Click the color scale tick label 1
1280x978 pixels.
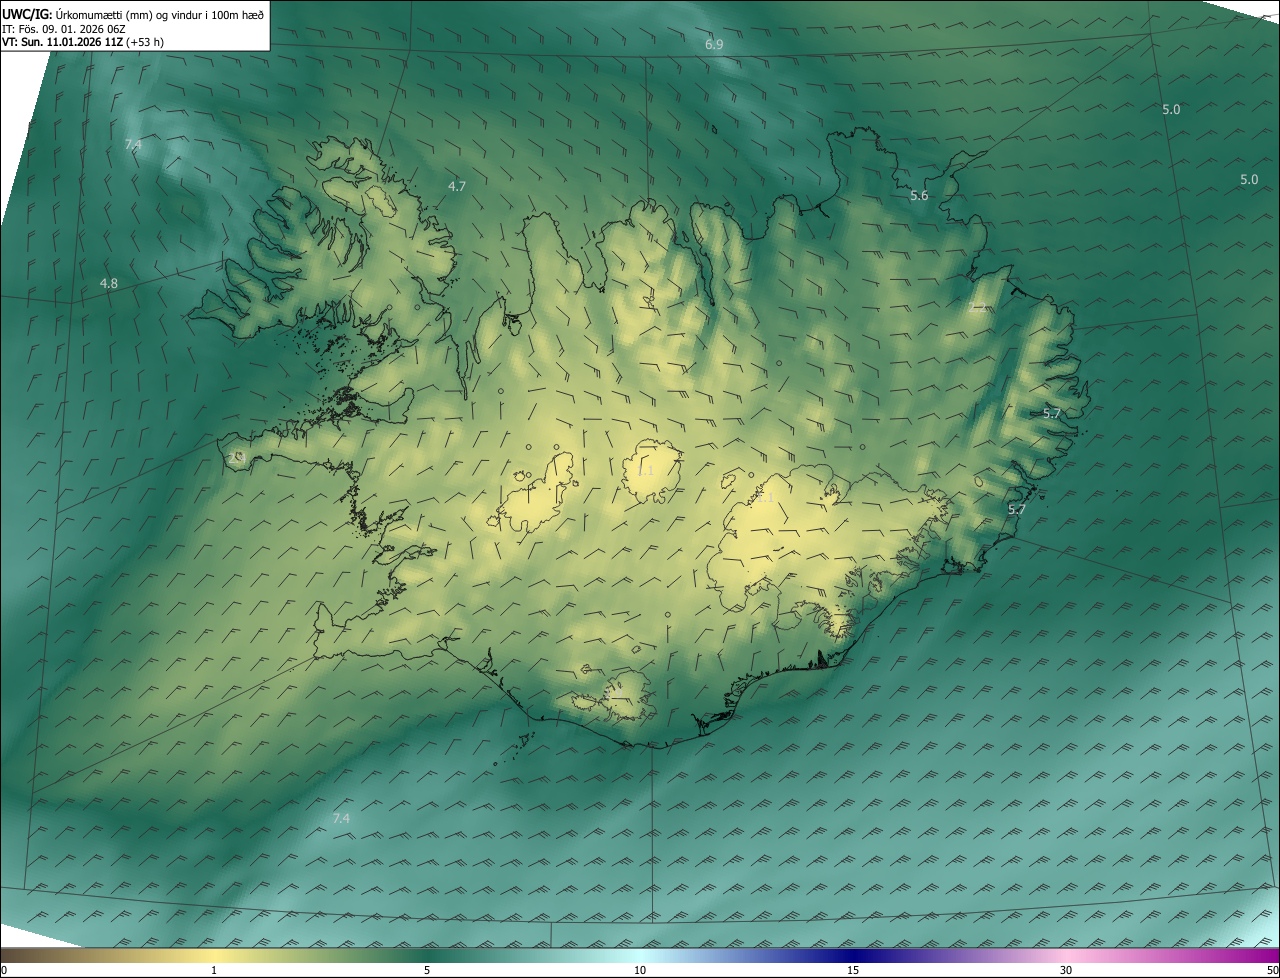click(x=214, y=971)
